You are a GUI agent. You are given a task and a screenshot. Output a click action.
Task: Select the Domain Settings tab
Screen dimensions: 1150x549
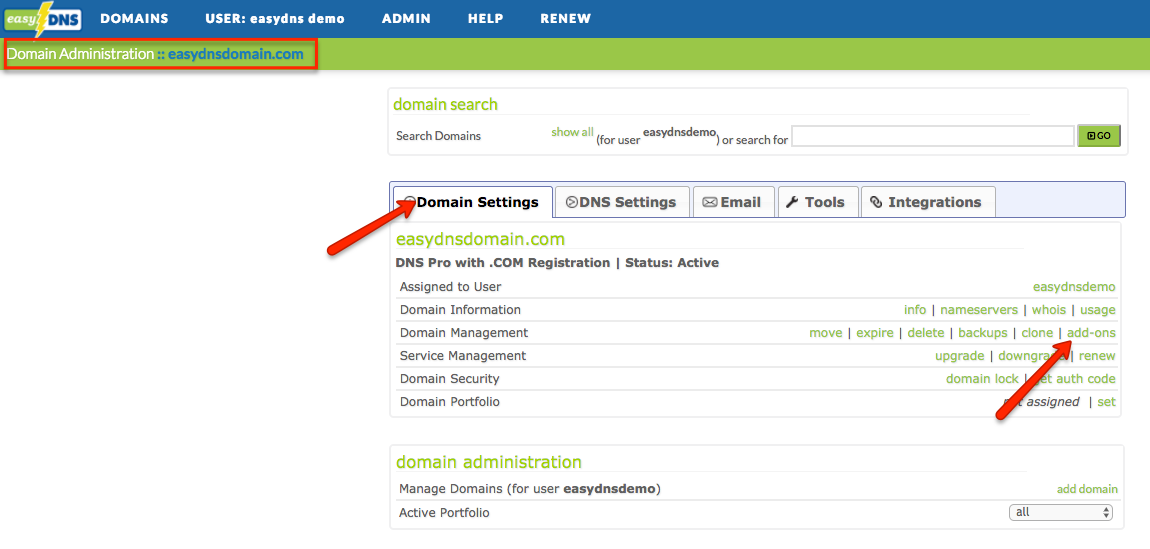coord(472,202)
